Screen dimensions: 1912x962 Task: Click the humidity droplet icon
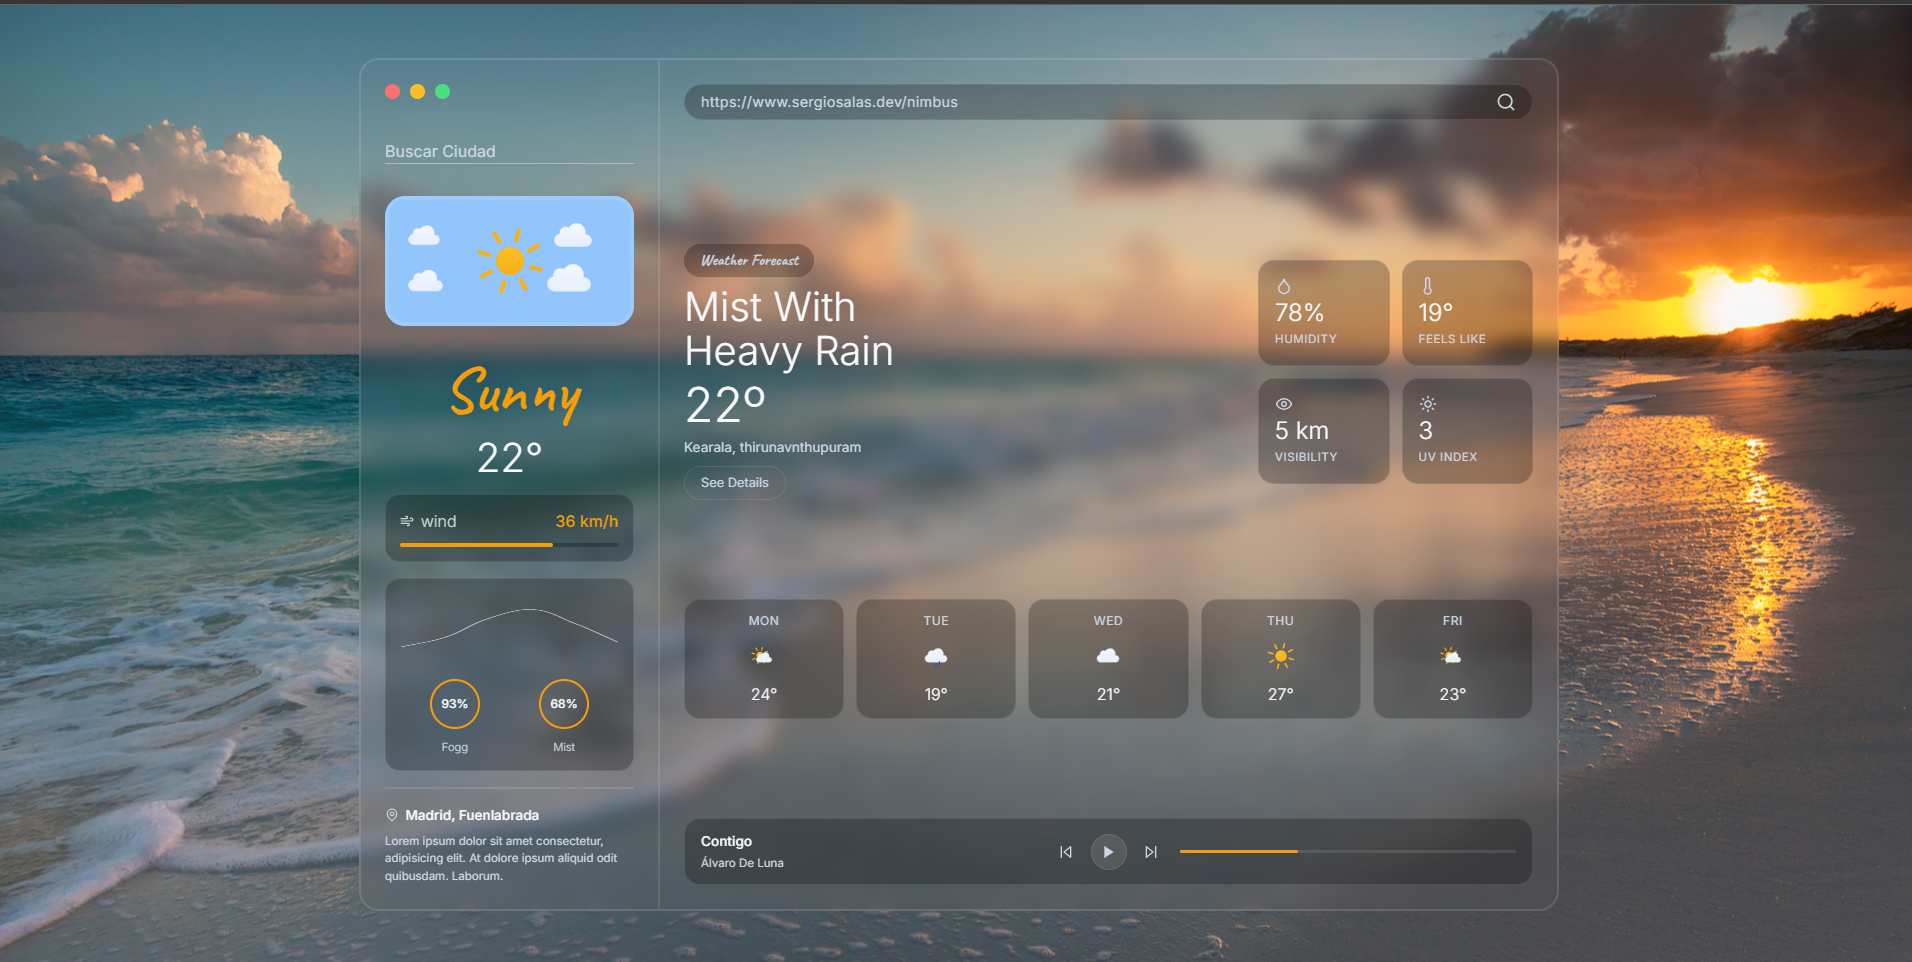point(1283,286)
